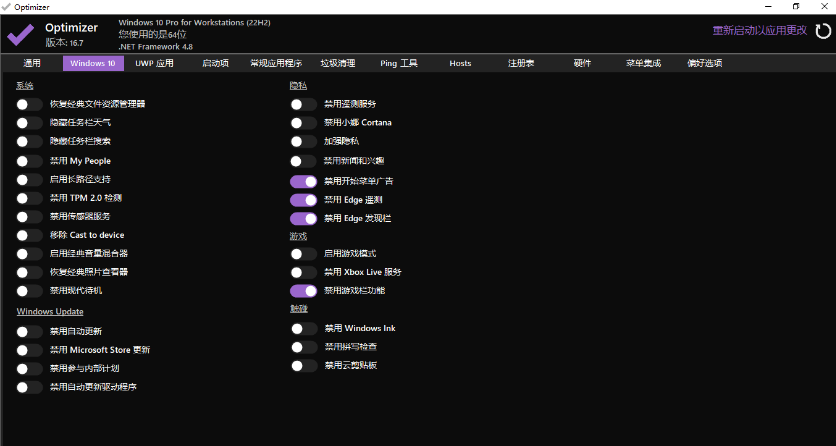836x446 pixels.
Task: Click the restart arrow icon at top right
Action: click(822, 32)
